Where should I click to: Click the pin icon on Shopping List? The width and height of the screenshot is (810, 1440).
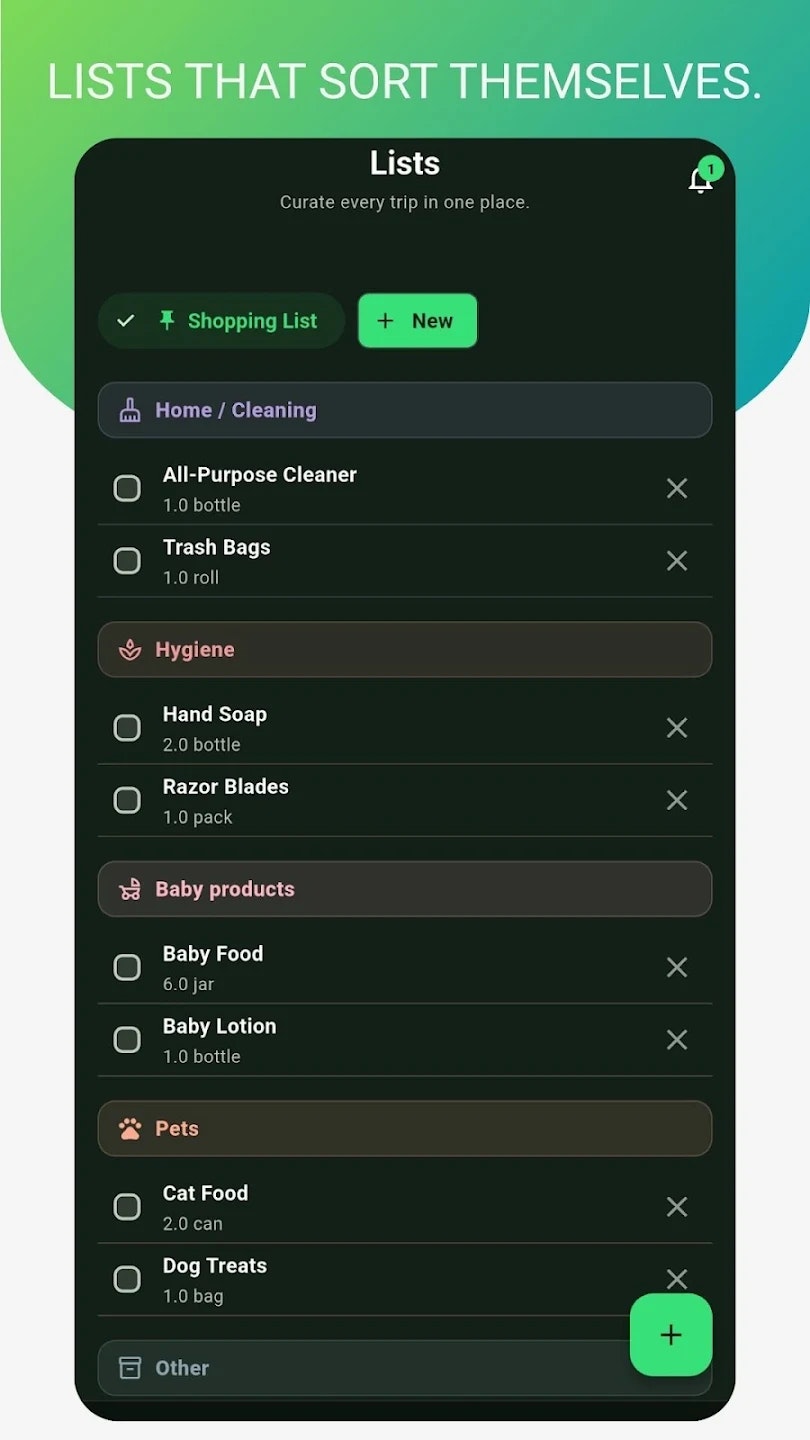pos(166,320)
